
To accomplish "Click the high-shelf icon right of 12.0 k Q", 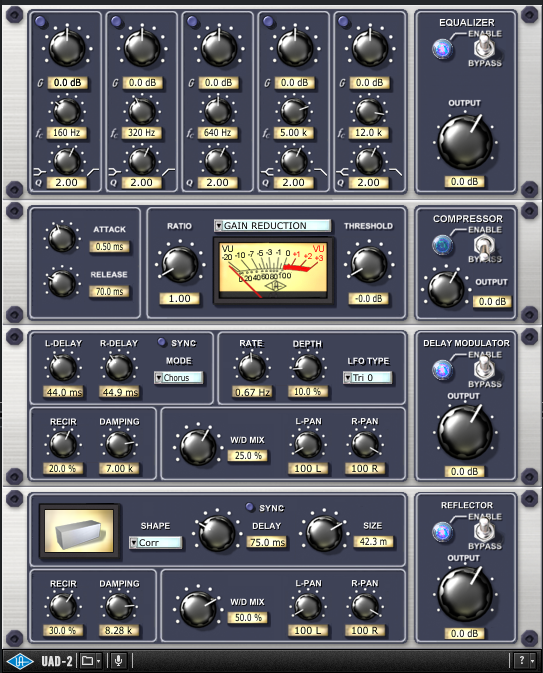I will 395,172.
